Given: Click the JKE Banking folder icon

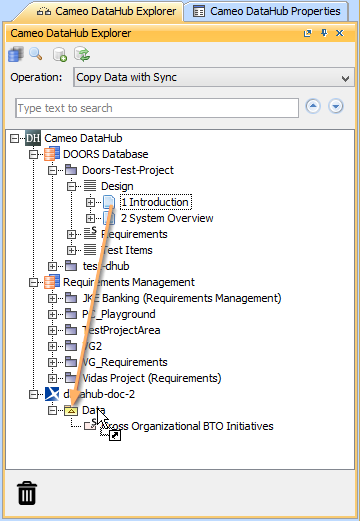Looking at the screenshot, I should click(x=71, y=298).
